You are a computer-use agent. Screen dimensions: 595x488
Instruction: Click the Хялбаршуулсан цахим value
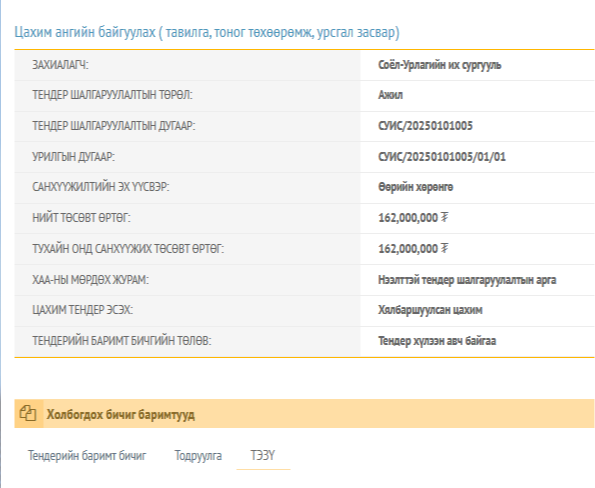(430, 310)
